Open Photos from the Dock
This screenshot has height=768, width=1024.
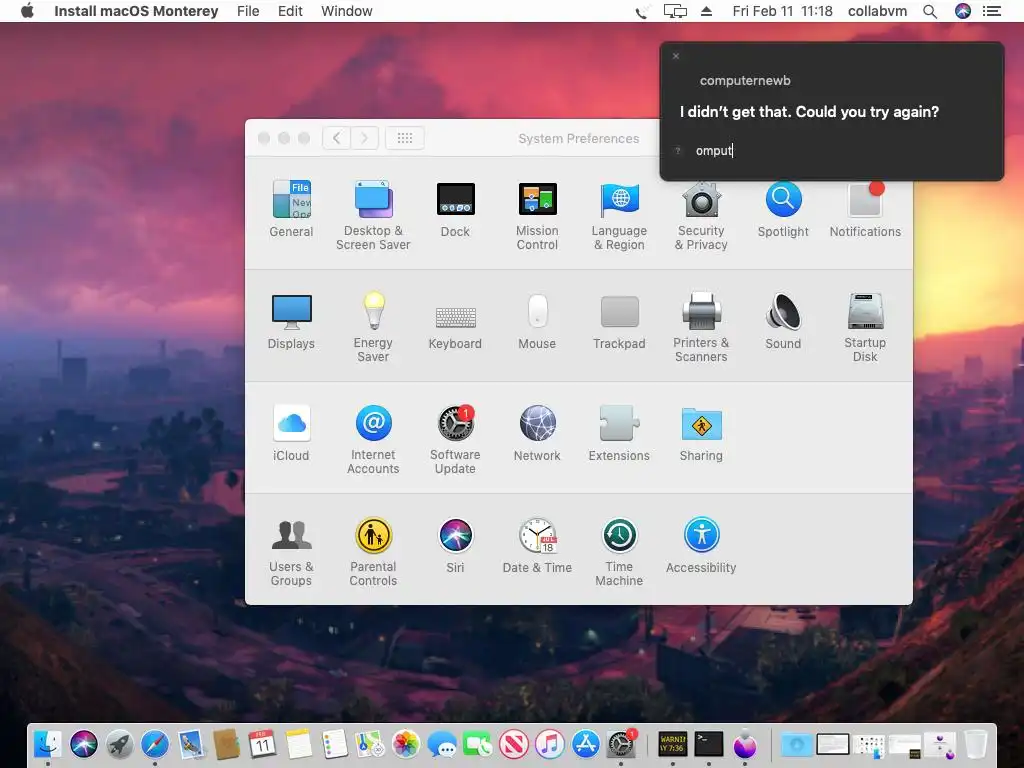coord(406,744)
